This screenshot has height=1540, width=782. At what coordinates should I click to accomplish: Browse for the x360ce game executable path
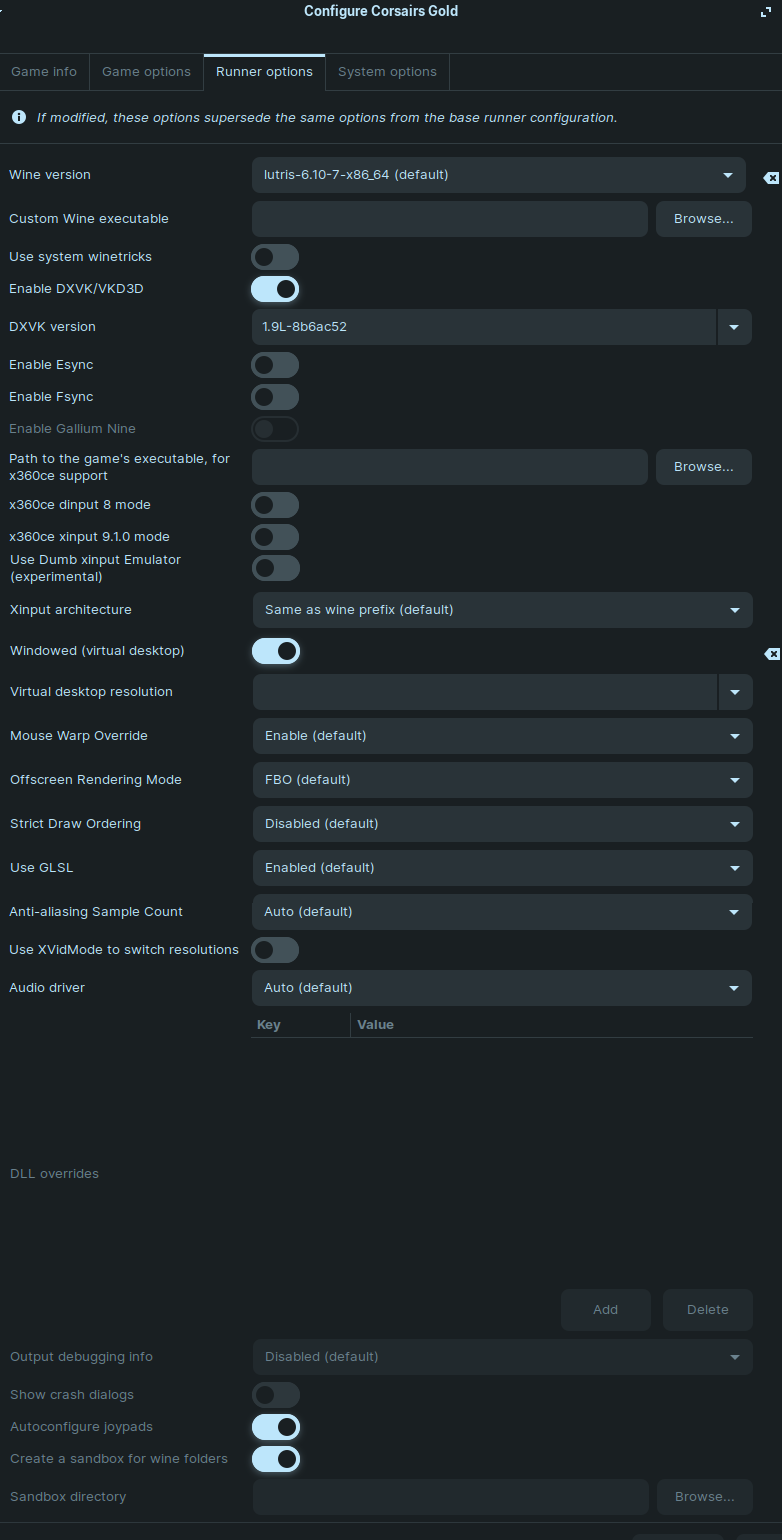[x=703, y=467]
